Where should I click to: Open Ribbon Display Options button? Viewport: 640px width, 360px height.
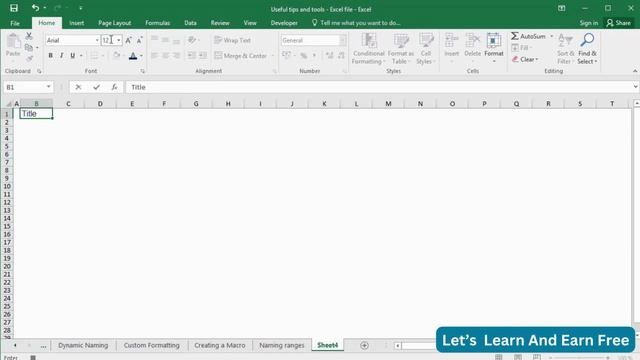click(562, 8)
